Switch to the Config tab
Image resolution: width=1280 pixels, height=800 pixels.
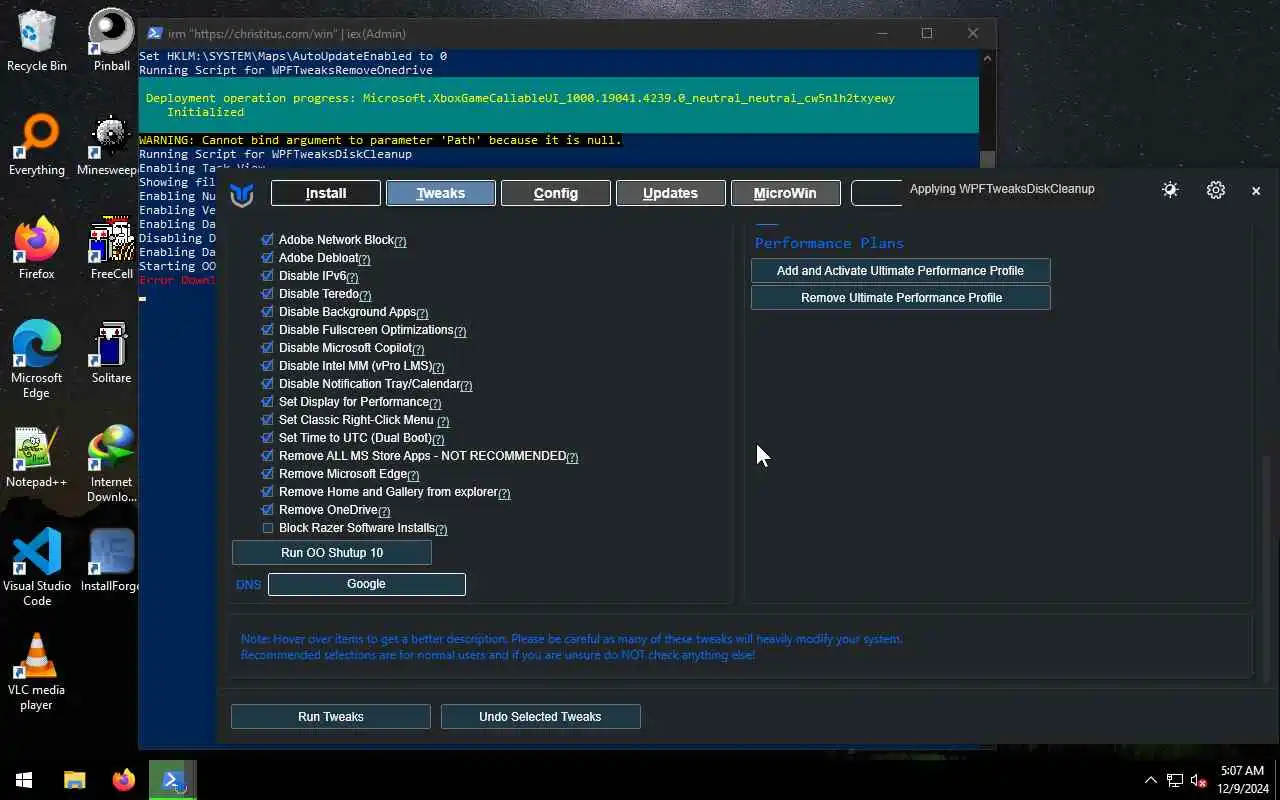pyautogui.click(x=556, y=193)
